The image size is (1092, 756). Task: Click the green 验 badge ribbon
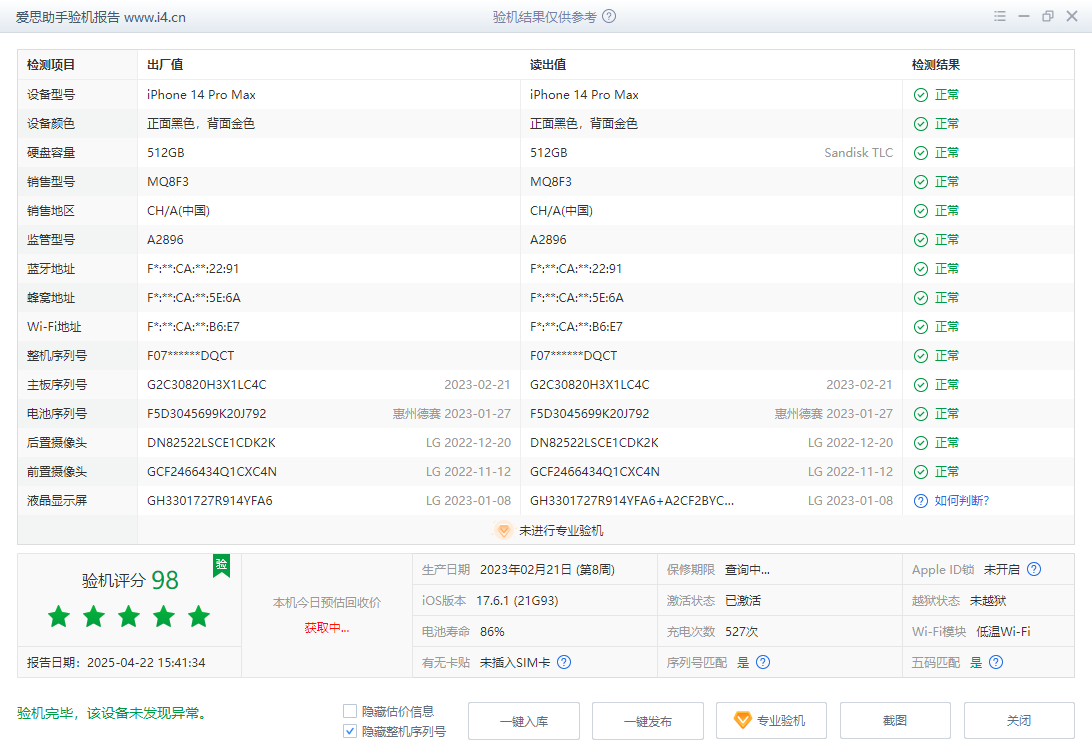pyautogui.click(x=221, y=565)
